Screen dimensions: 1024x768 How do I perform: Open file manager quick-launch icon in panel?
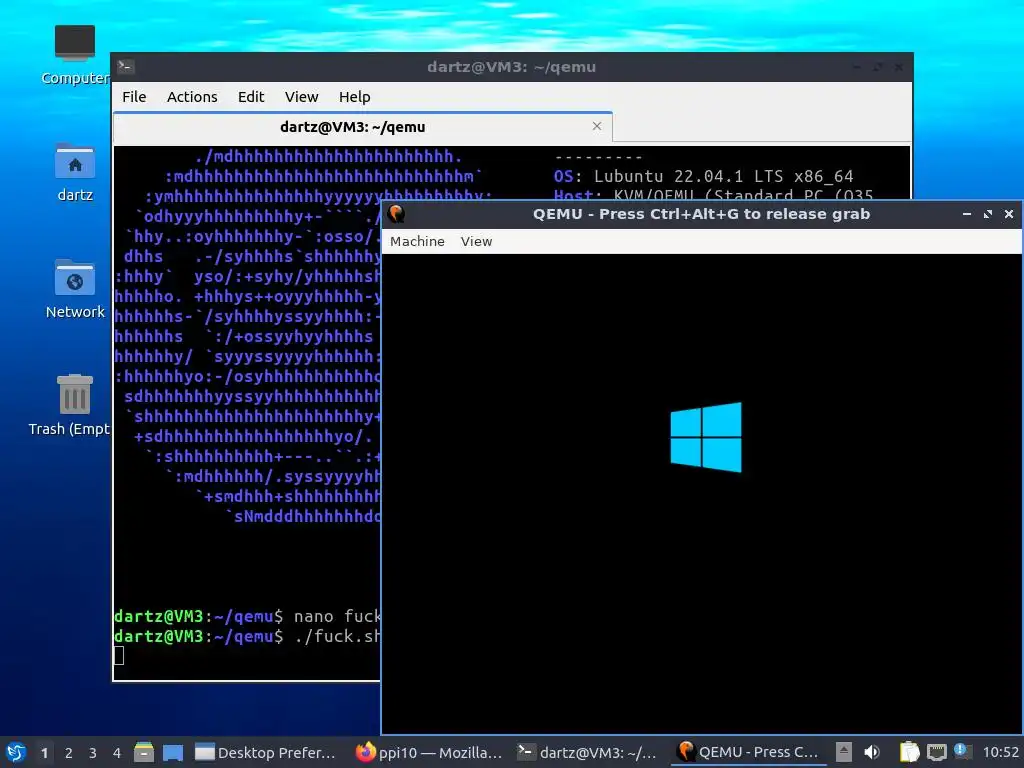pos(144,752)
